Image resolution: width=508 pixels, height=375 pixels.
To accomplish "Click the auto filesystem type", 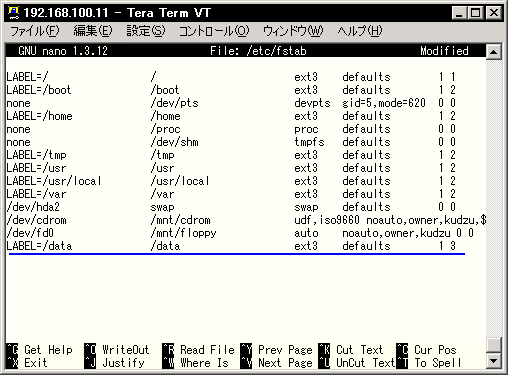I will (x=306, y=233).
